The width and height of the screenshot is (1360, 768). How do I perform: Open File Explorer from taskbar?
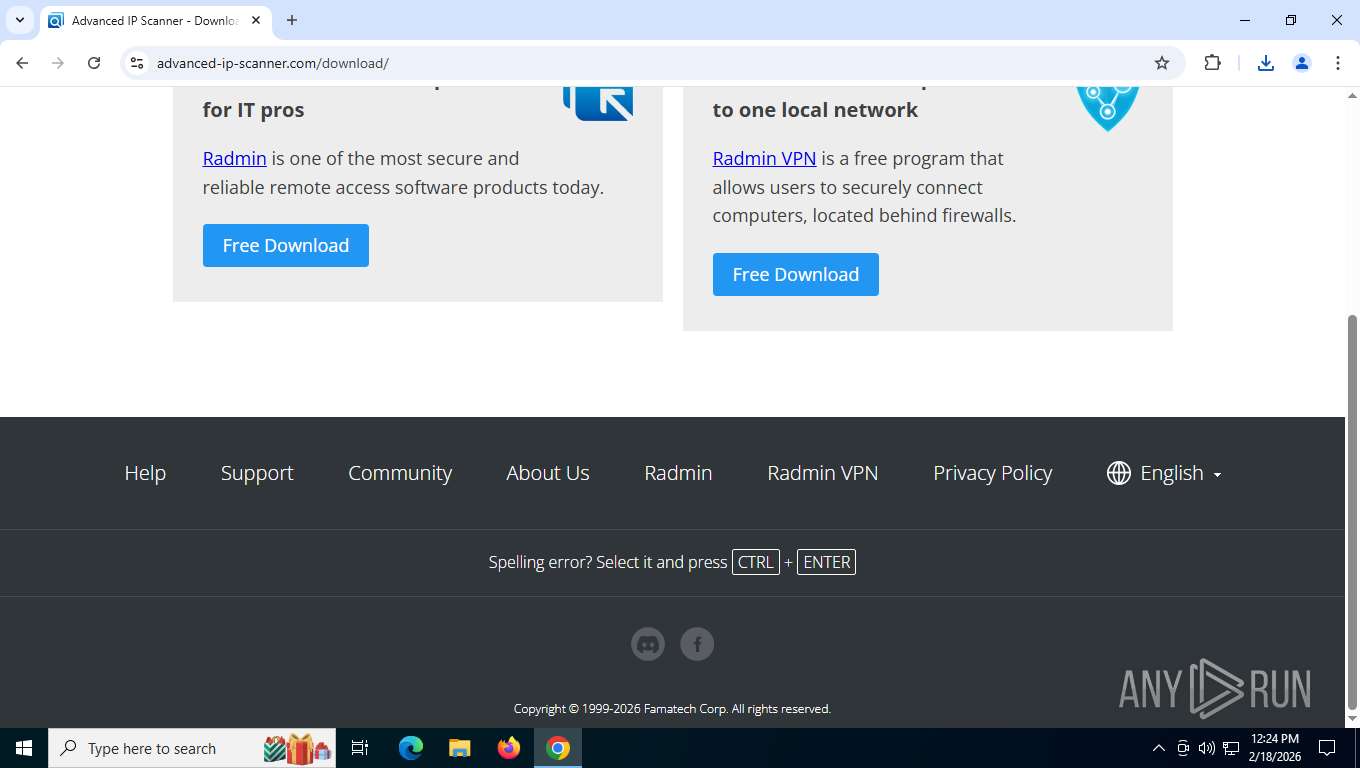460,748
